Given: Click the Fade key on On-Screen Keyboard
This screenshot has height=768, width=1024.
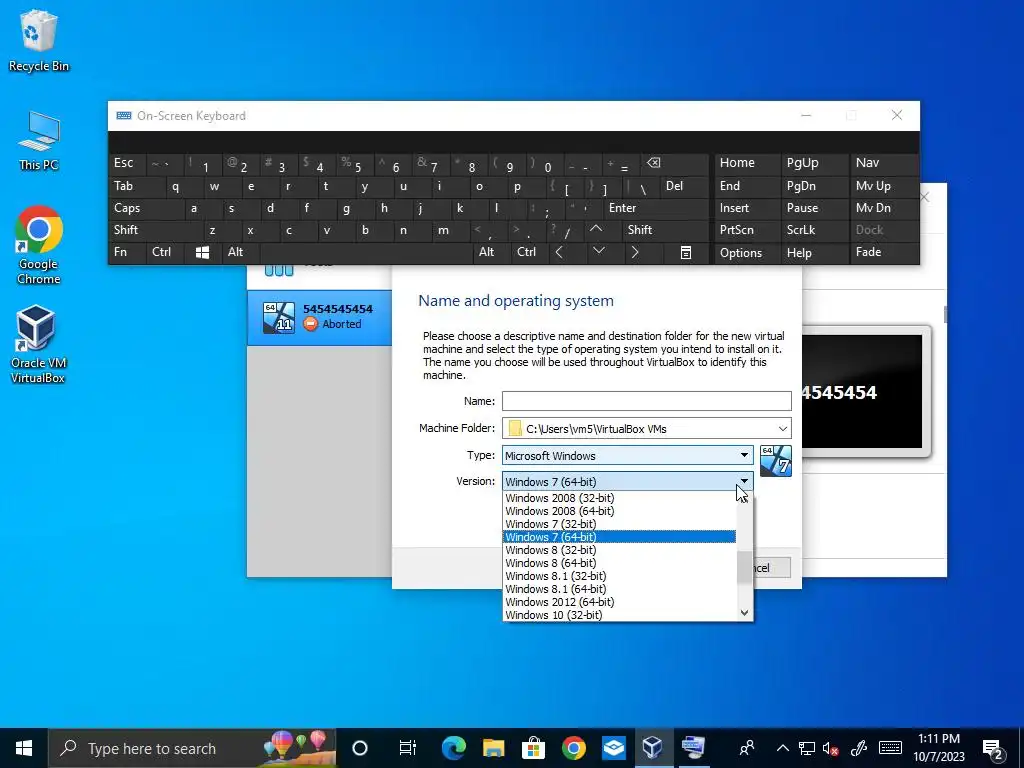Looking at the screenshot, I should point(882,252).
